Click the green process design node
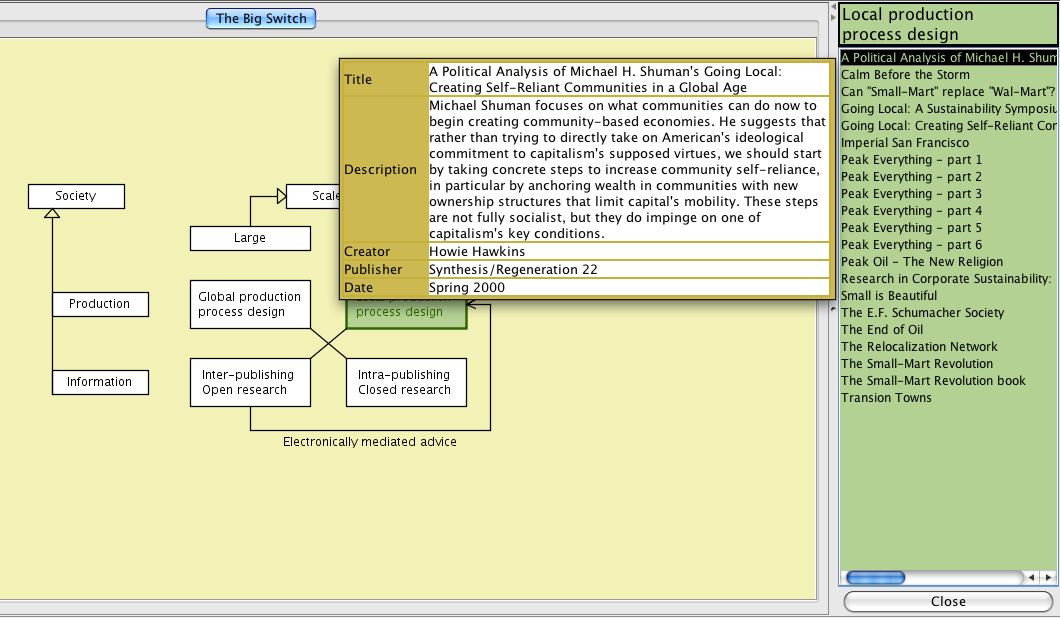Image resolution: width=1060 pixels, height=618 pixels. (406, 314)
